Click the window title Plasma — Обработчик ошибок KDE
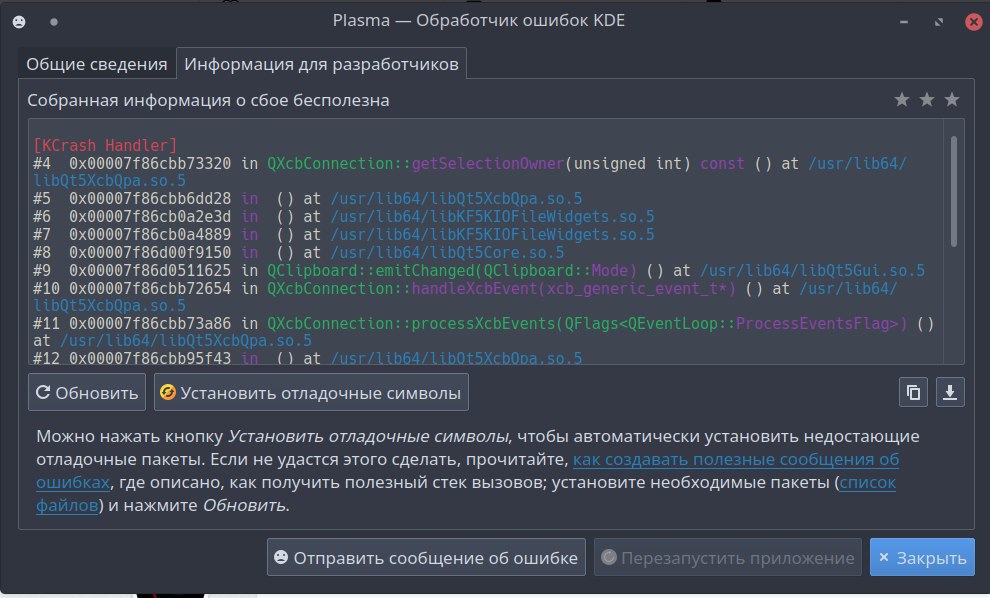 coord(479,21)
